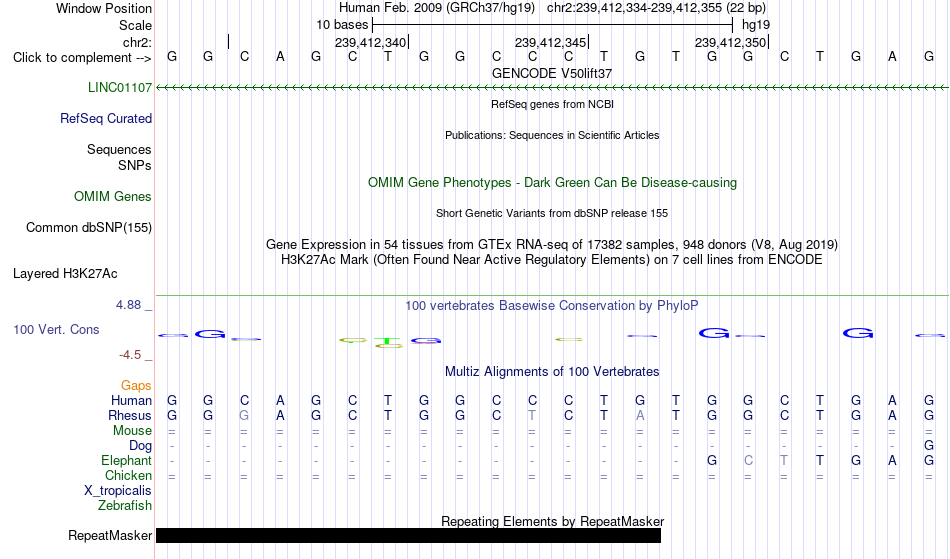
Task: Select the X_tropicalis species row label
Action: [x=118, y=491]
